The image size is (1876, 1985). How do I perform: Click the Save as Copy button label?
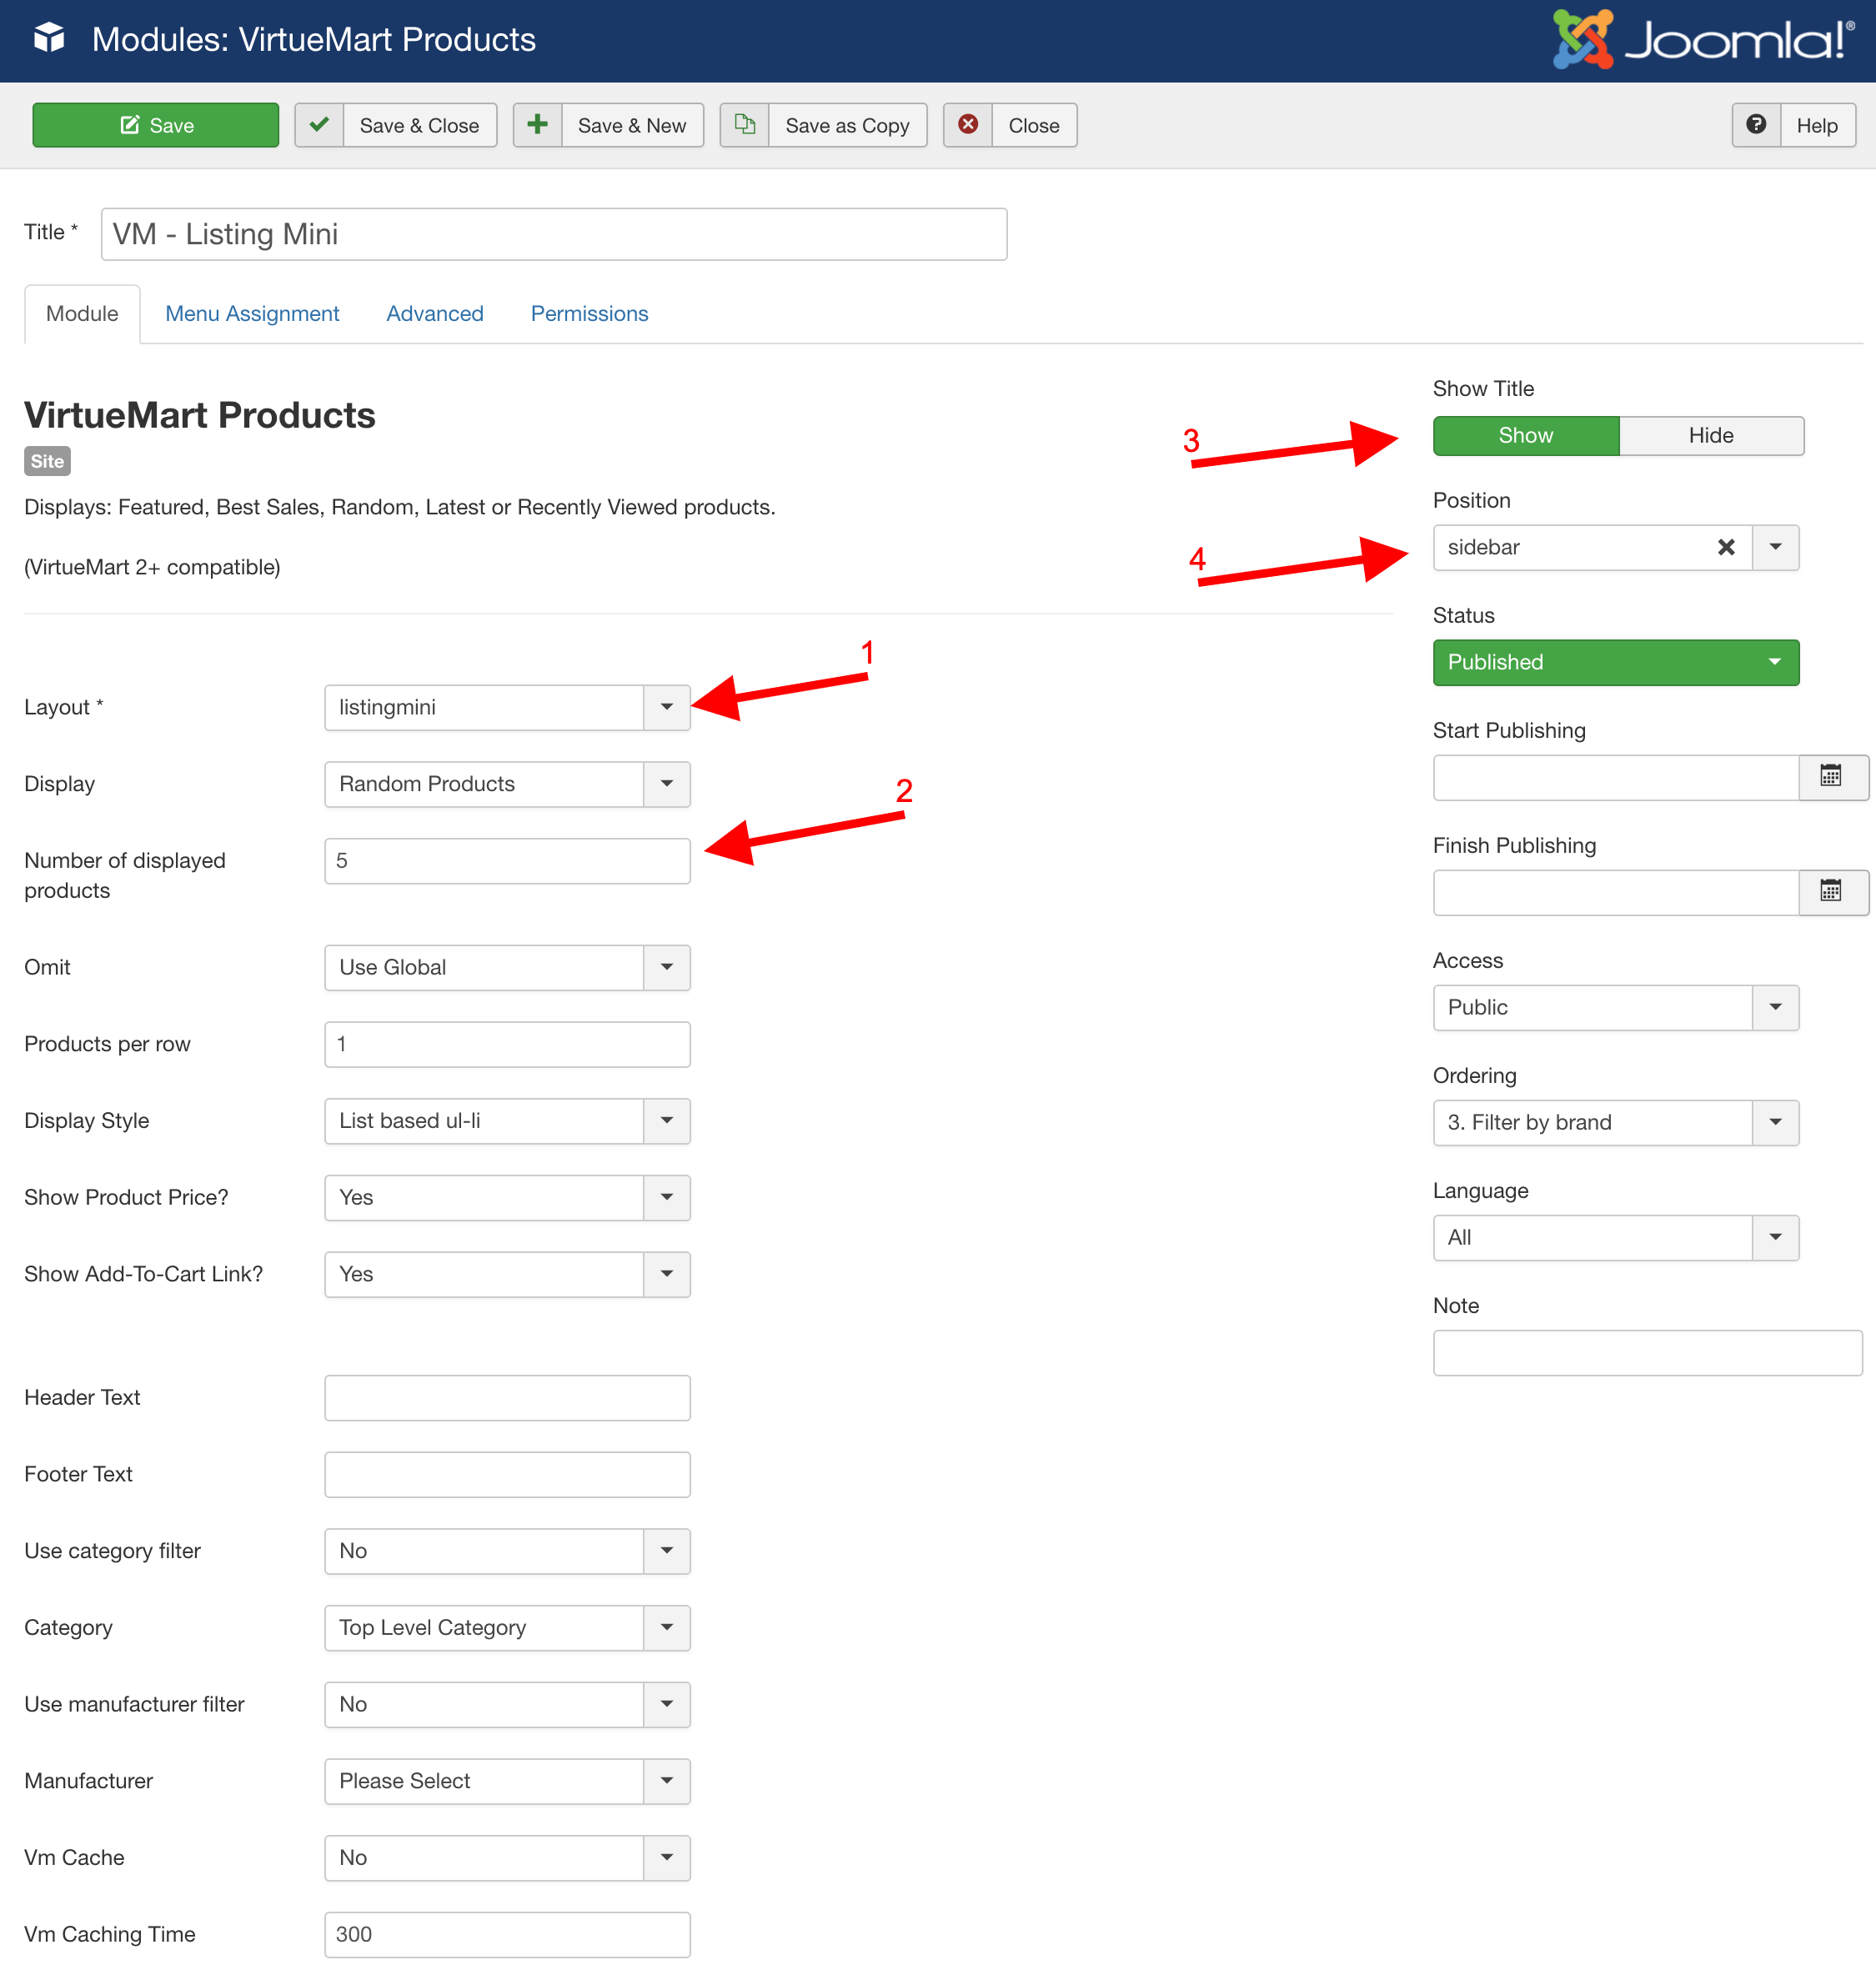847,125
